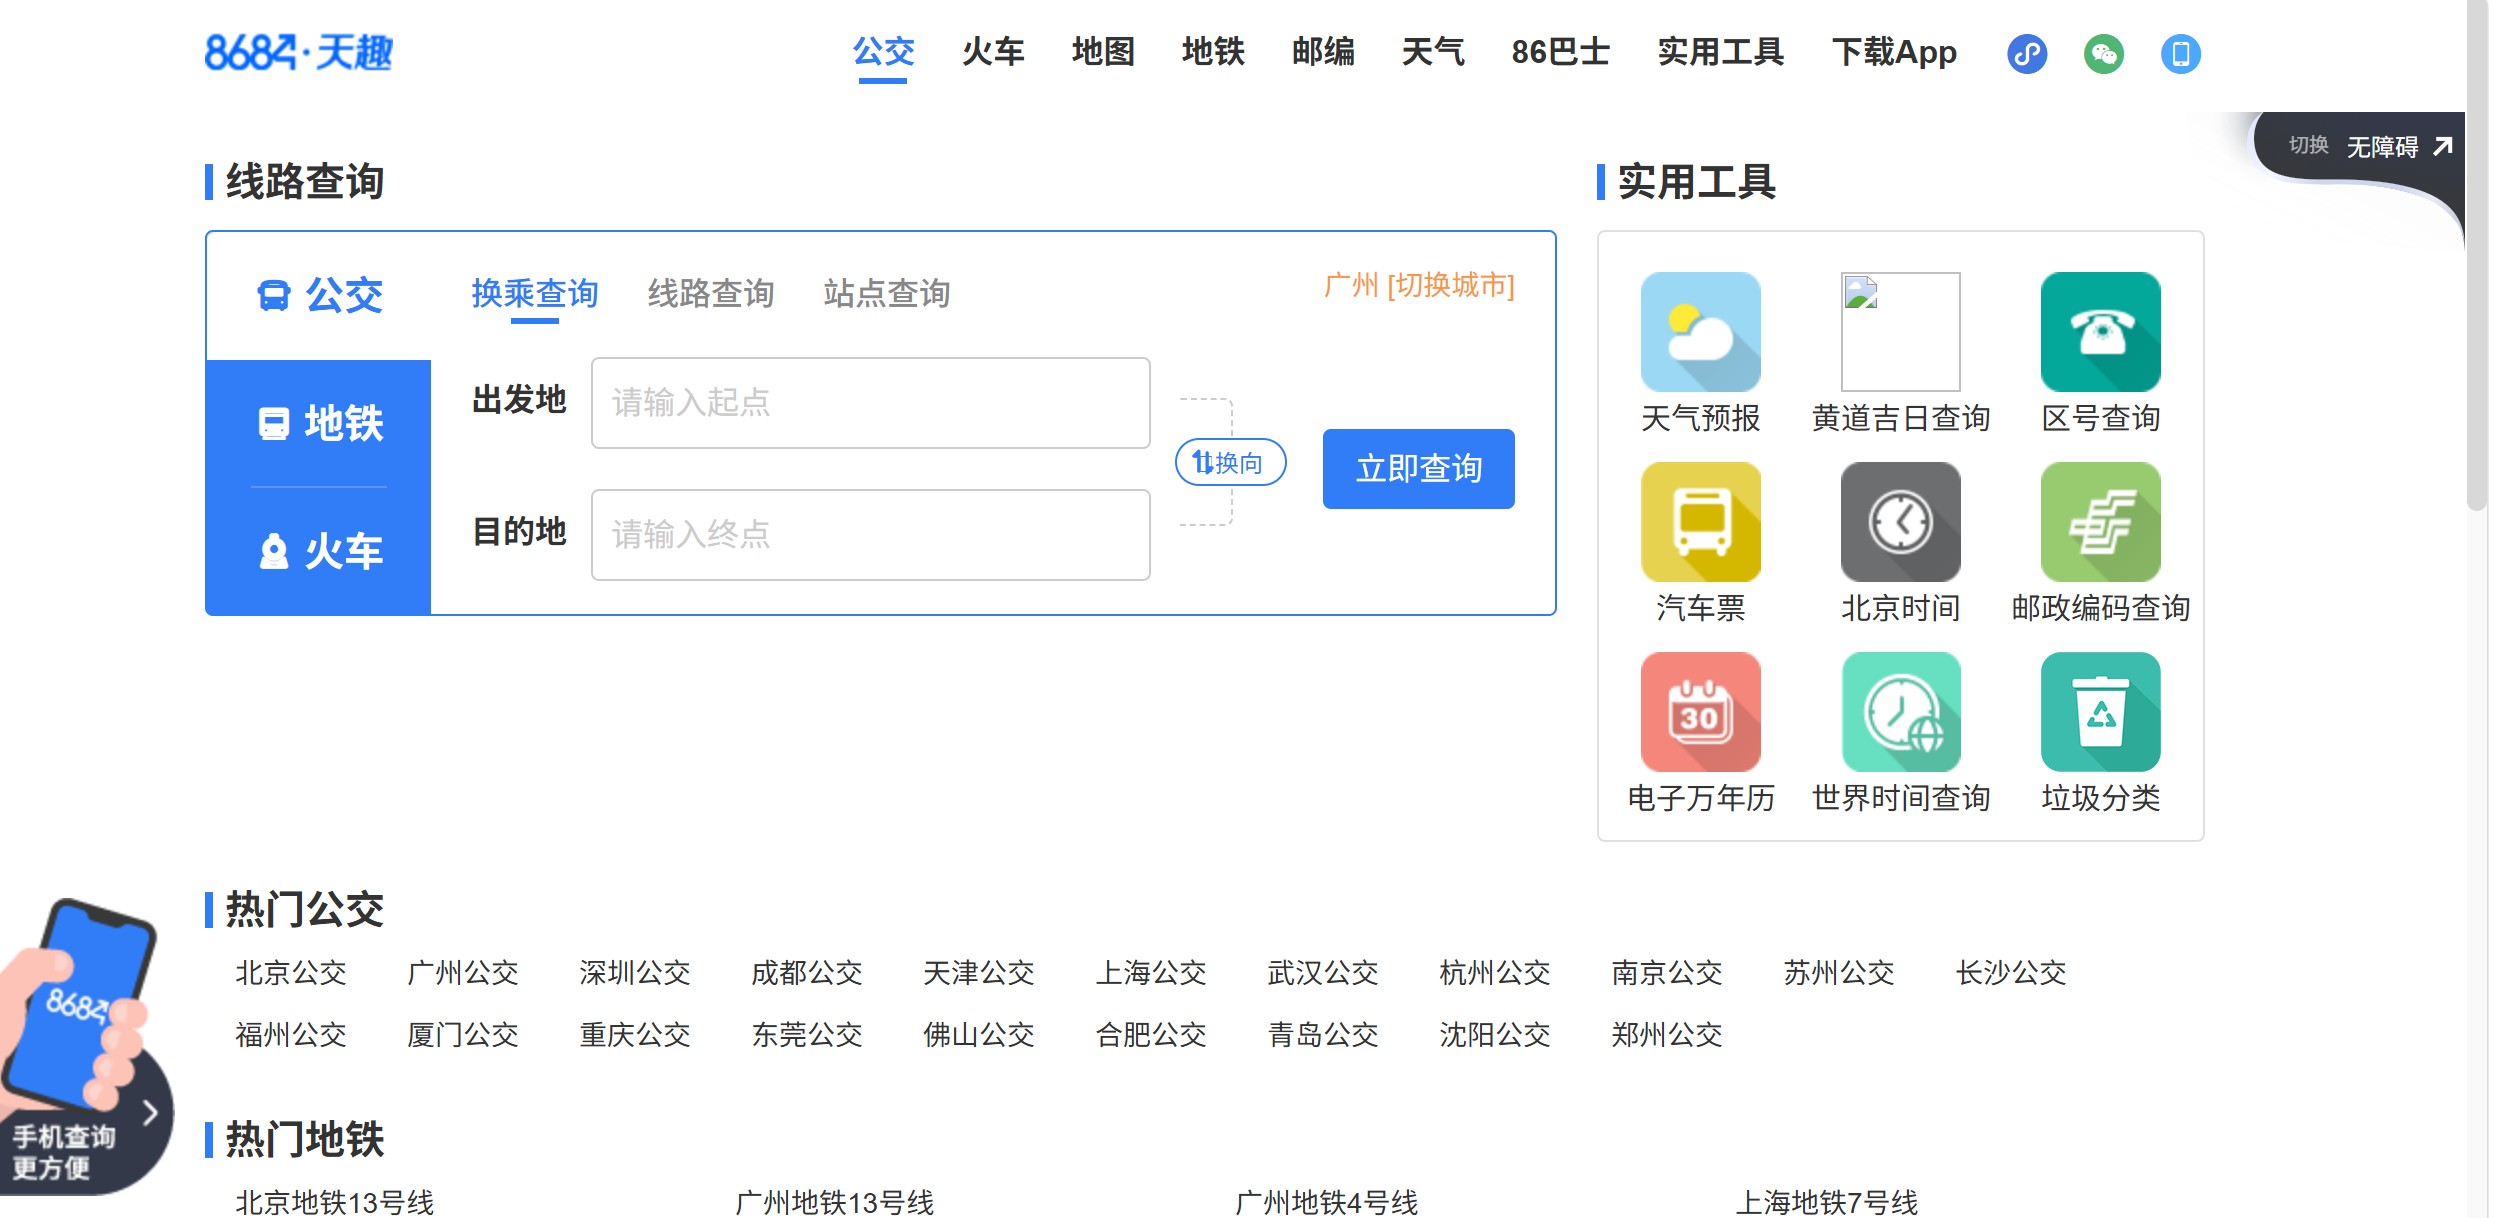2494x1218 pixels.
Task: Click the 目的地 destination input field
Action: tap(870, 534)
